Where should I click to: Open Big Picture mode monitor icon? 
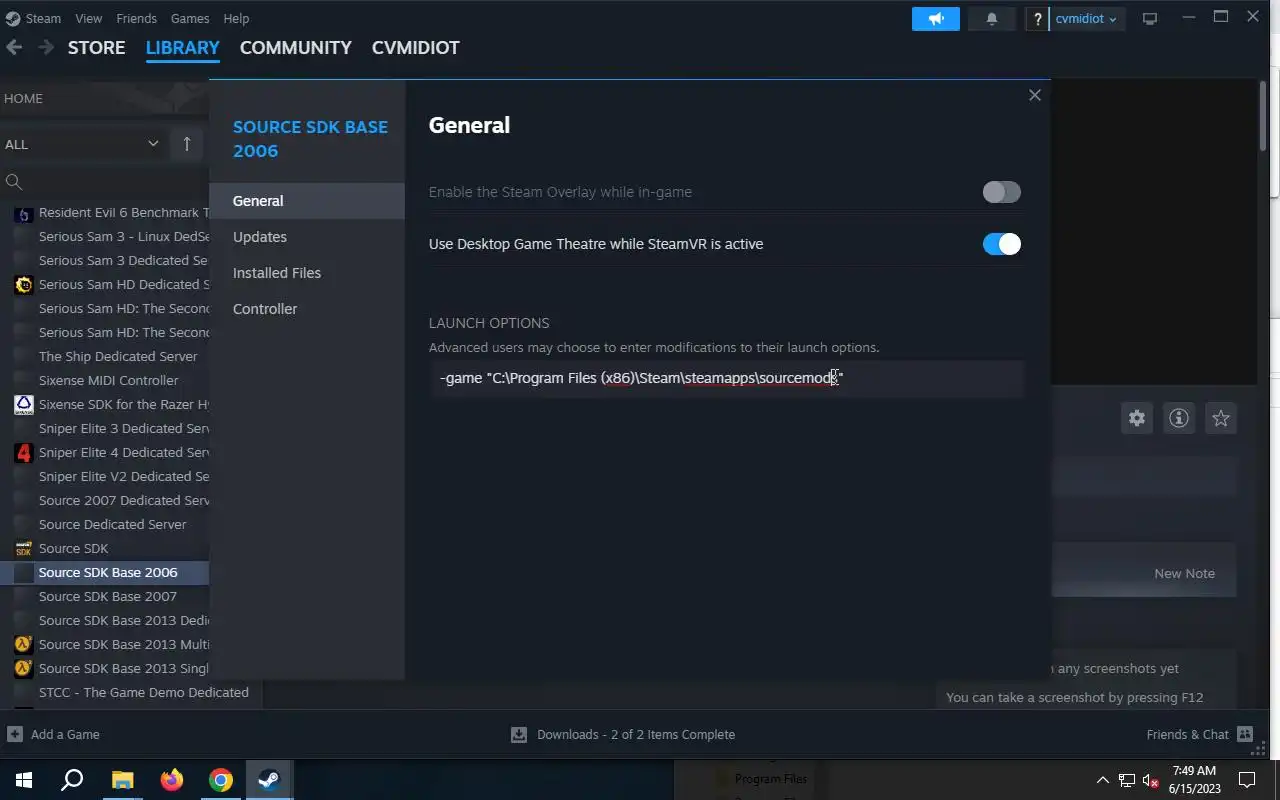[1150, 19]
